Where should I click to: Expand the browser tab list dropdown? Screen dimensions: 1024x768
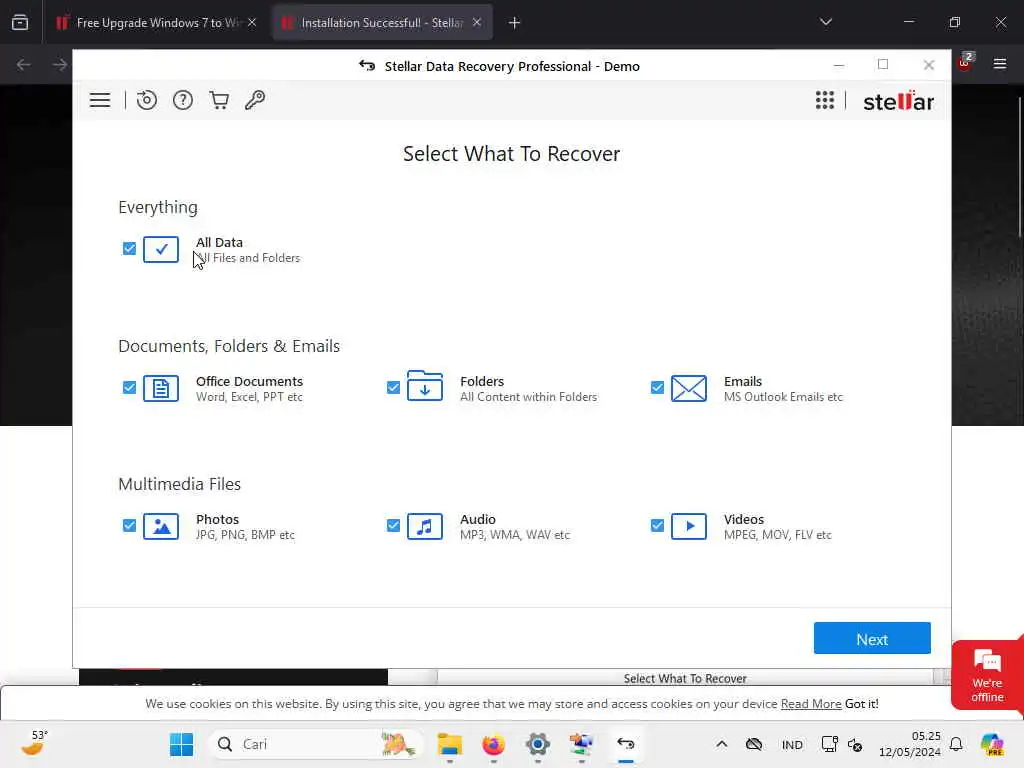pyautogui.click(x=825, y=22)
